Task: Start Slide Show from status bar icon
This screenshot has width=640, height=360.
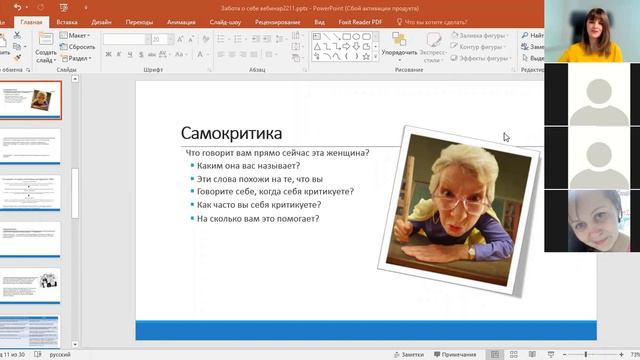Action: (x=551, y=354)
